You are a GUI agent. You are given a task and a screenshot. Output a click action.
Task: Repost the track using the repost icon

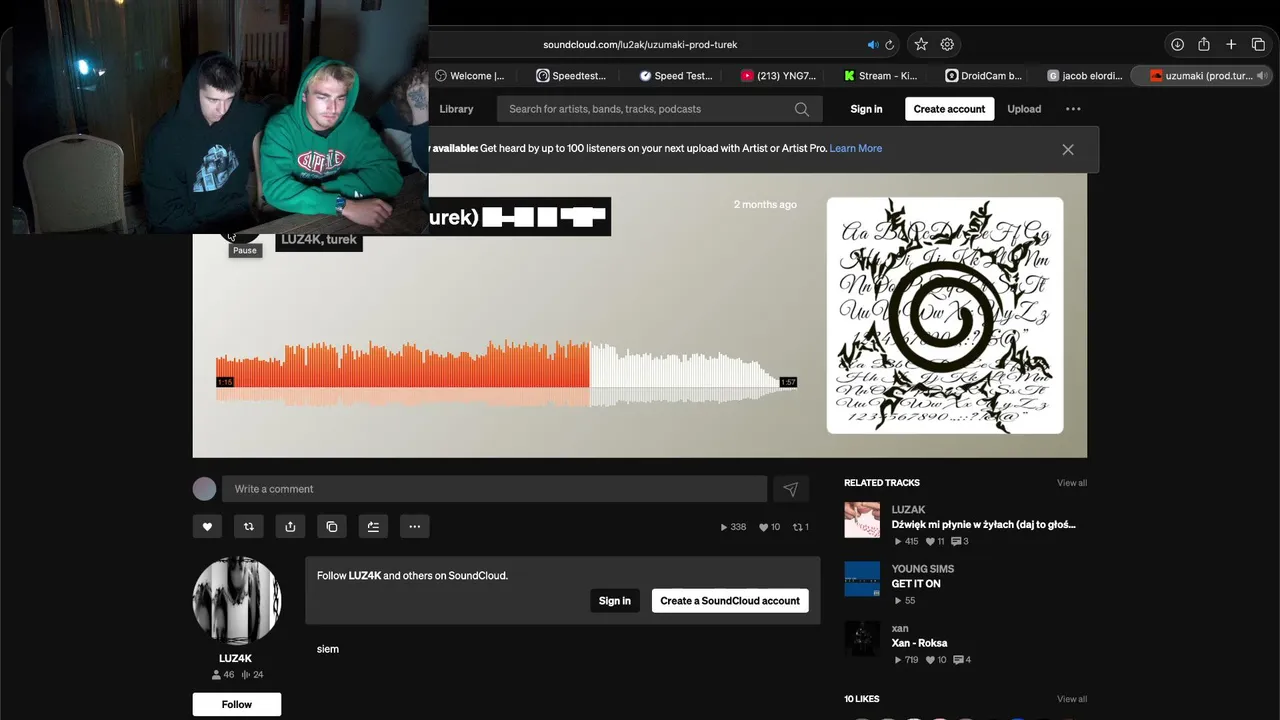(248, 526)
